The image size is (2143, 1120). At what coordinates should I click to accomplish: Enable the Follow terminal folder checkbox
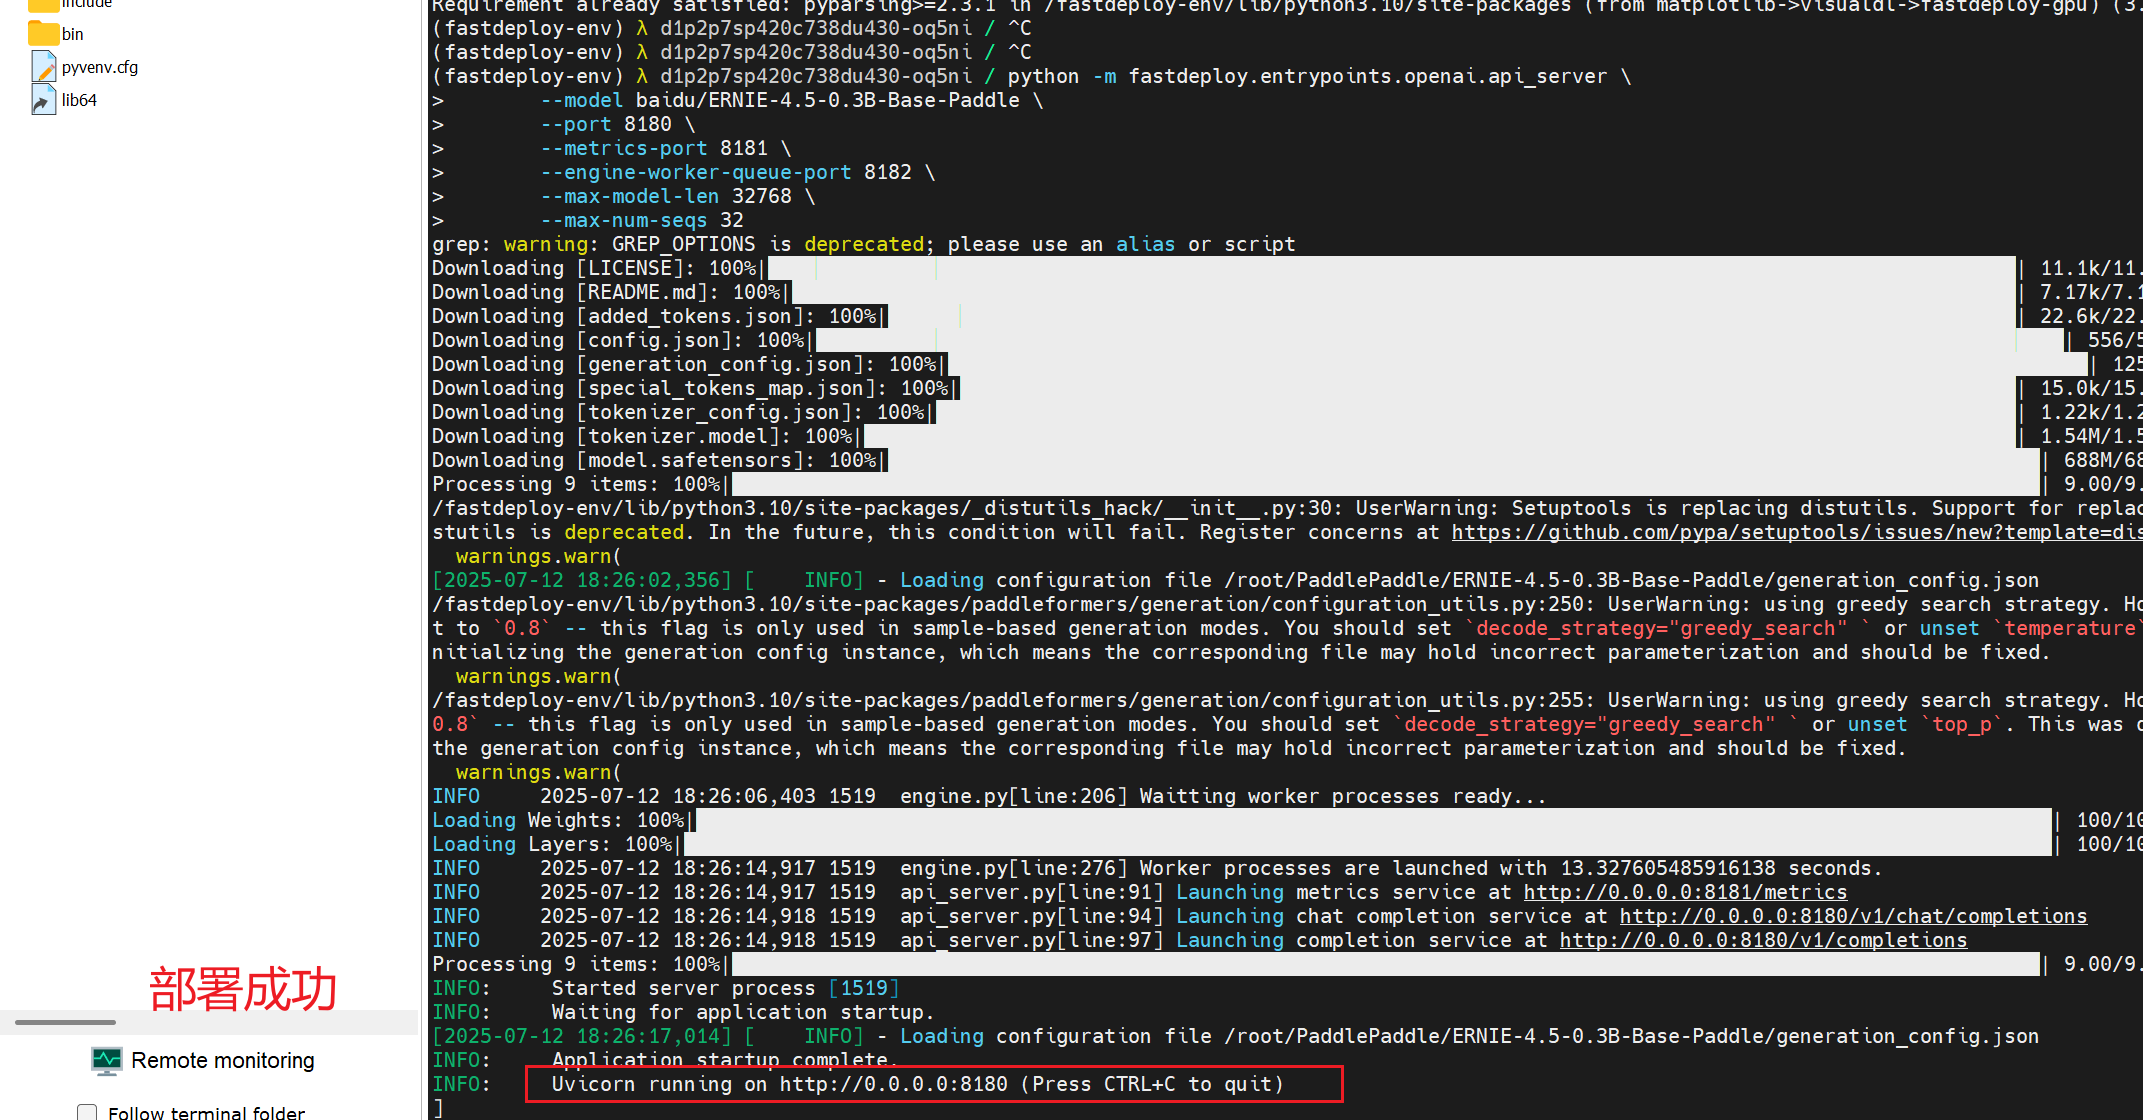87,1113
